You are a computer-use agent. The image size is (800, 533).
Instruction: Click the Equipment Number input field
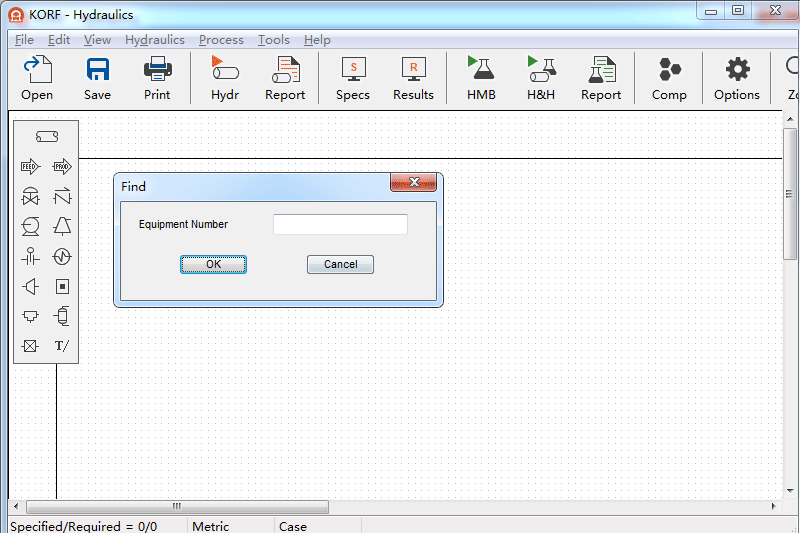[340, 224]
